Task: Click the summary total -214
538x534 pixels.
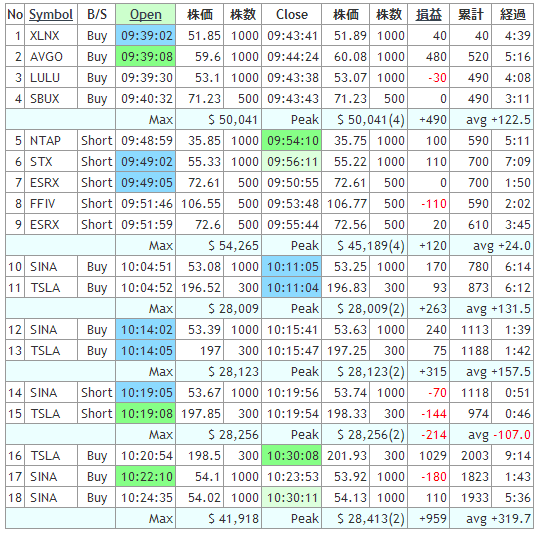Action: (434, 434)
